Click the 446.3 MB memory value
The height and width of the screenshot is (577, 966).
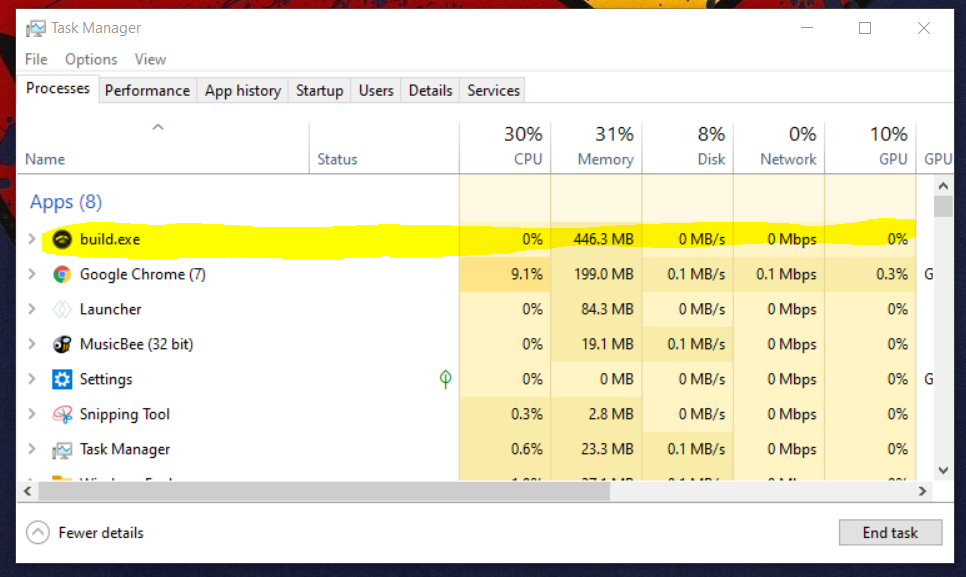tap(604, 239)
